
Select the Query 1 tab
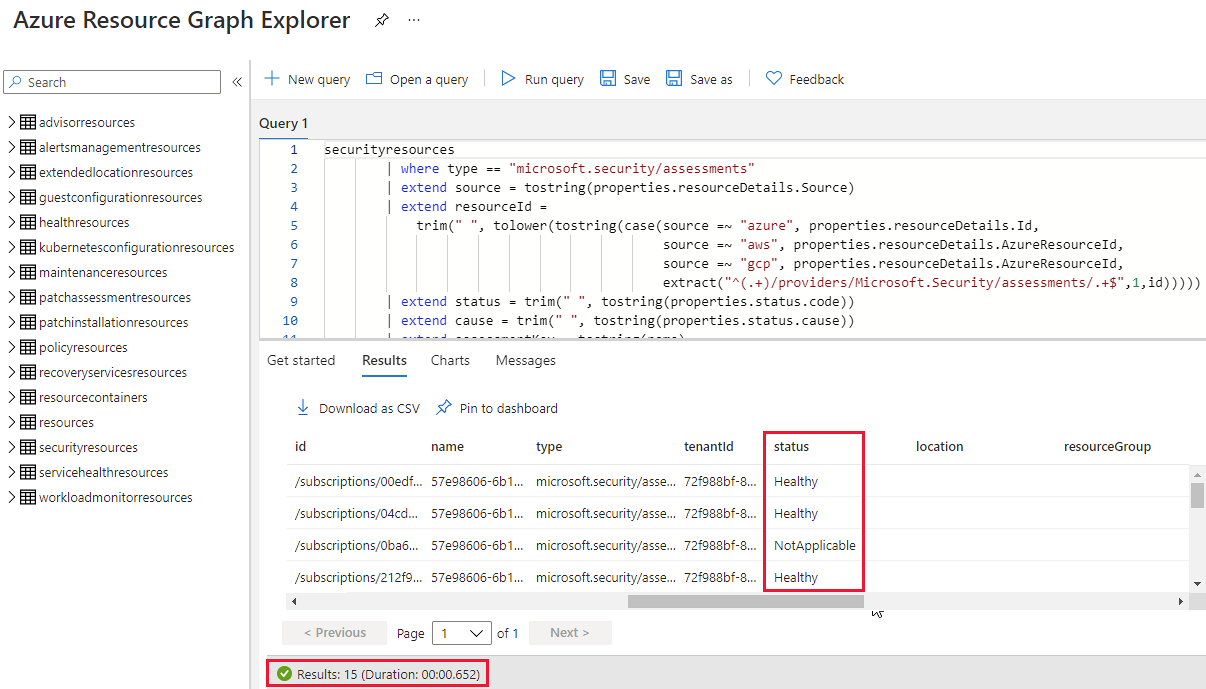[284, 123]
